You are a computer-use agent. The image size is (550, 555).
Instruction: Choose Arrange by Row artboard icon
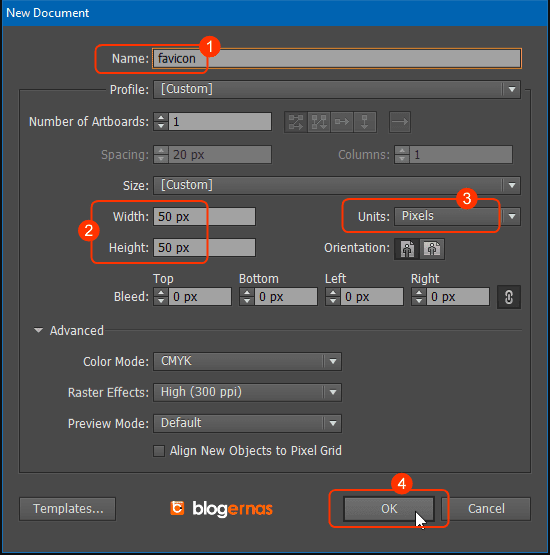[x=342, y=122]
